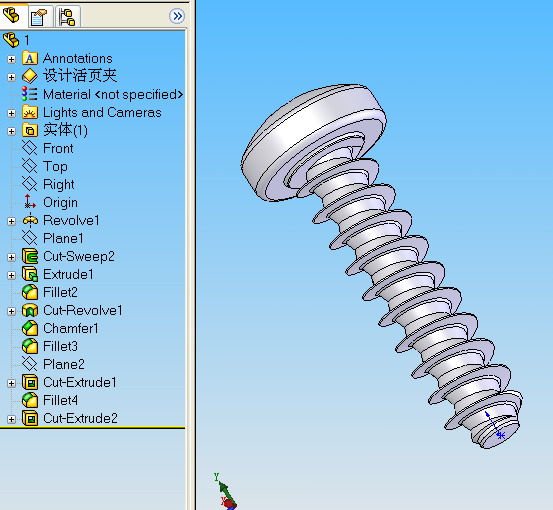Select the Cut-Extrude1 label
This screenshot has height=510, width=553.
(x=80, y=382)
